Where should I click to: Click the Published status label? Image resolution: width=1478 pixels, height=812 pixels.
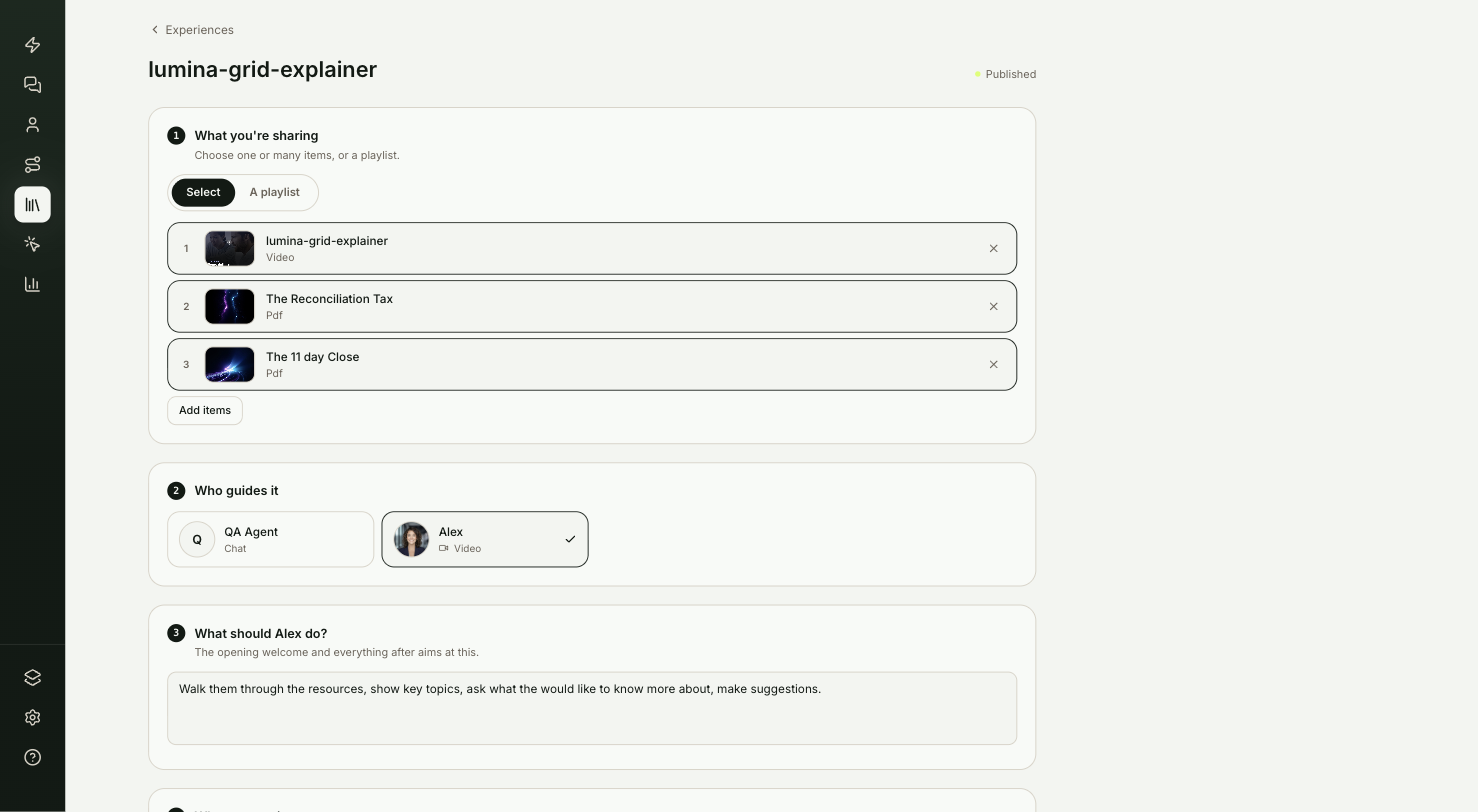point(1006,74)
